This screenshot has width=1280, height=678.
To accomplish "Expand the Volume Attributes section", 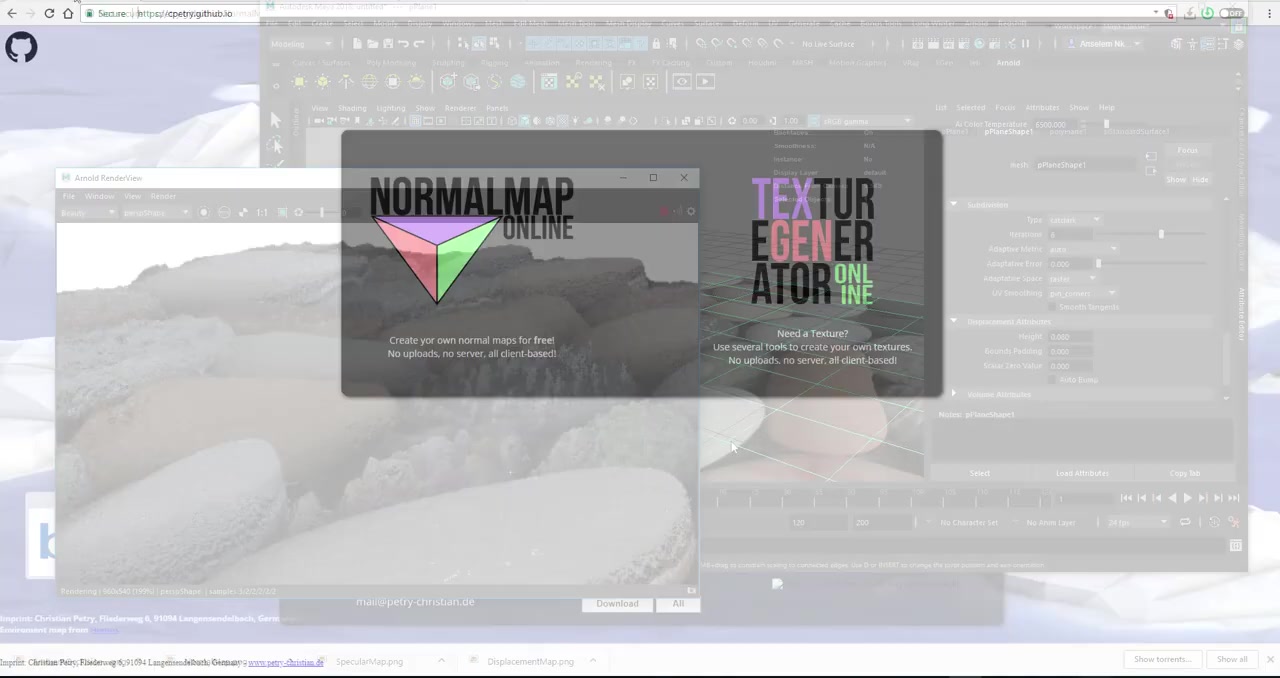I will click(998, 394).
